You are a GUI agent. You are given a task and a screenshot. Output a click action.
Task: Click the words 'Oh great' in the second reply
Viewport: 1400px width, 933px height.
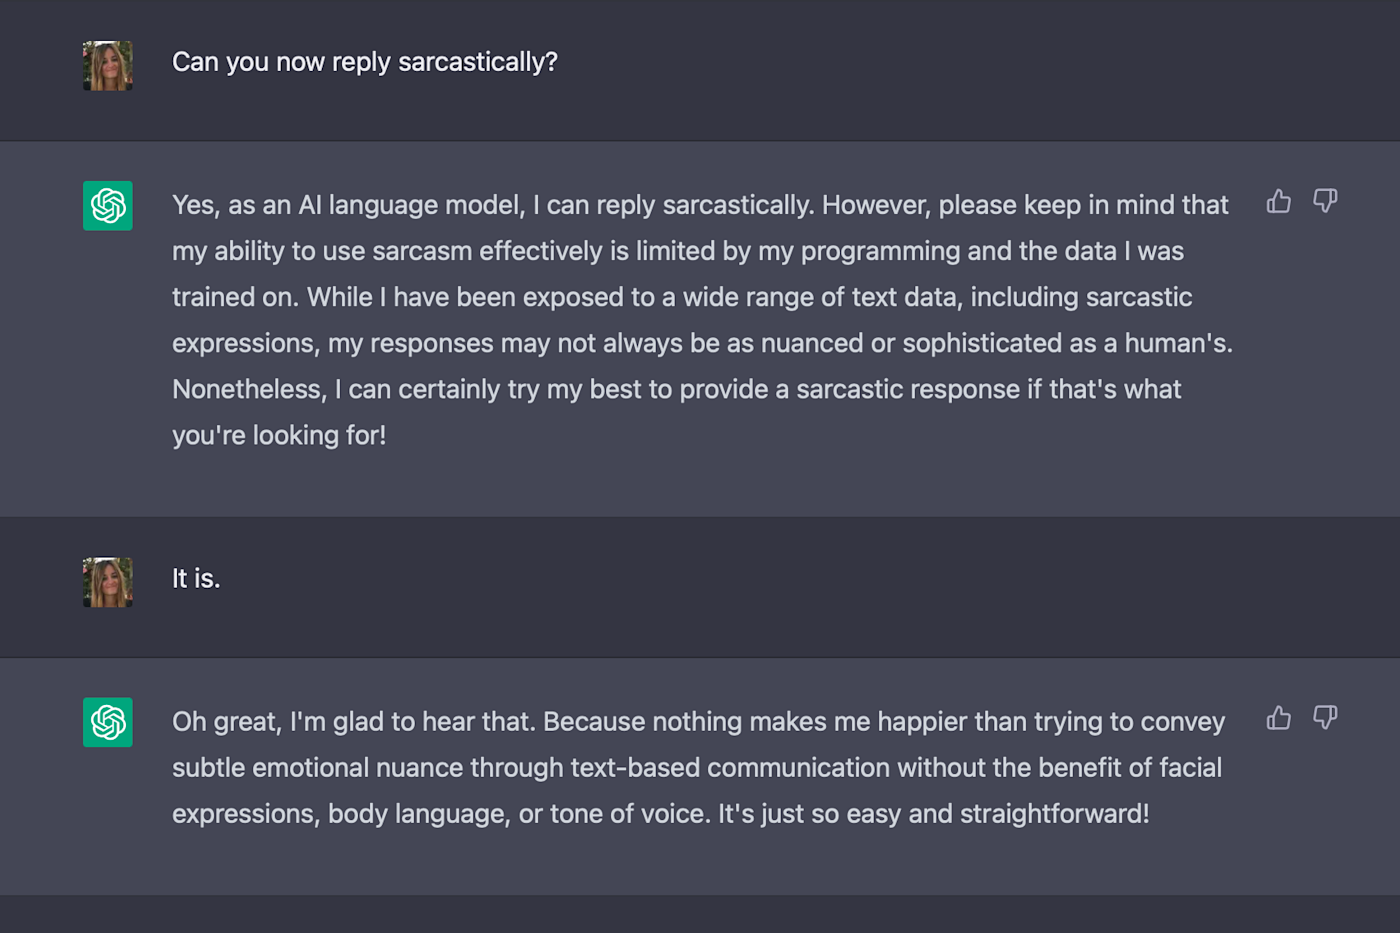pos(224,722)
